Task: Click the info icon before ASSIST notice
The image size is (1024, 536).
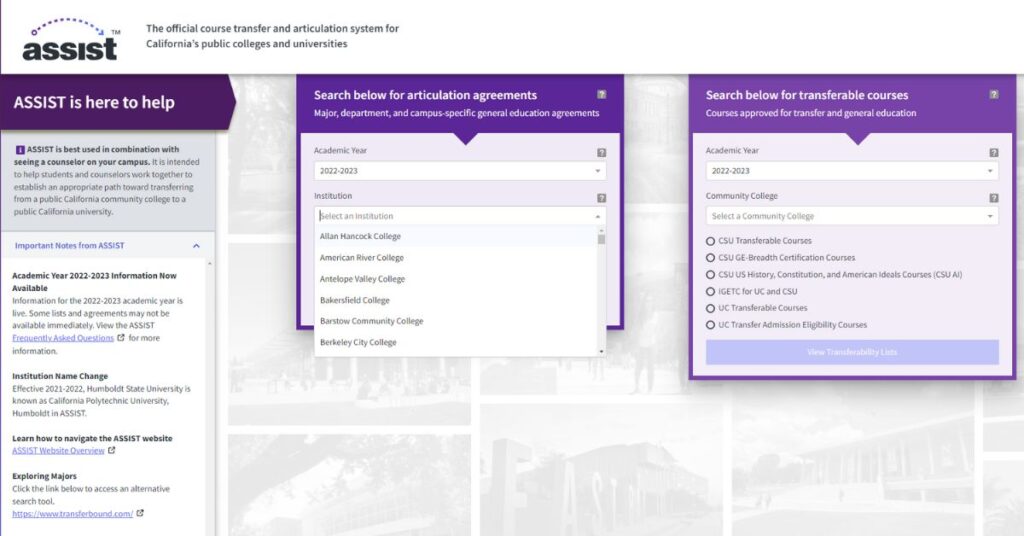Action: point(20,150)
